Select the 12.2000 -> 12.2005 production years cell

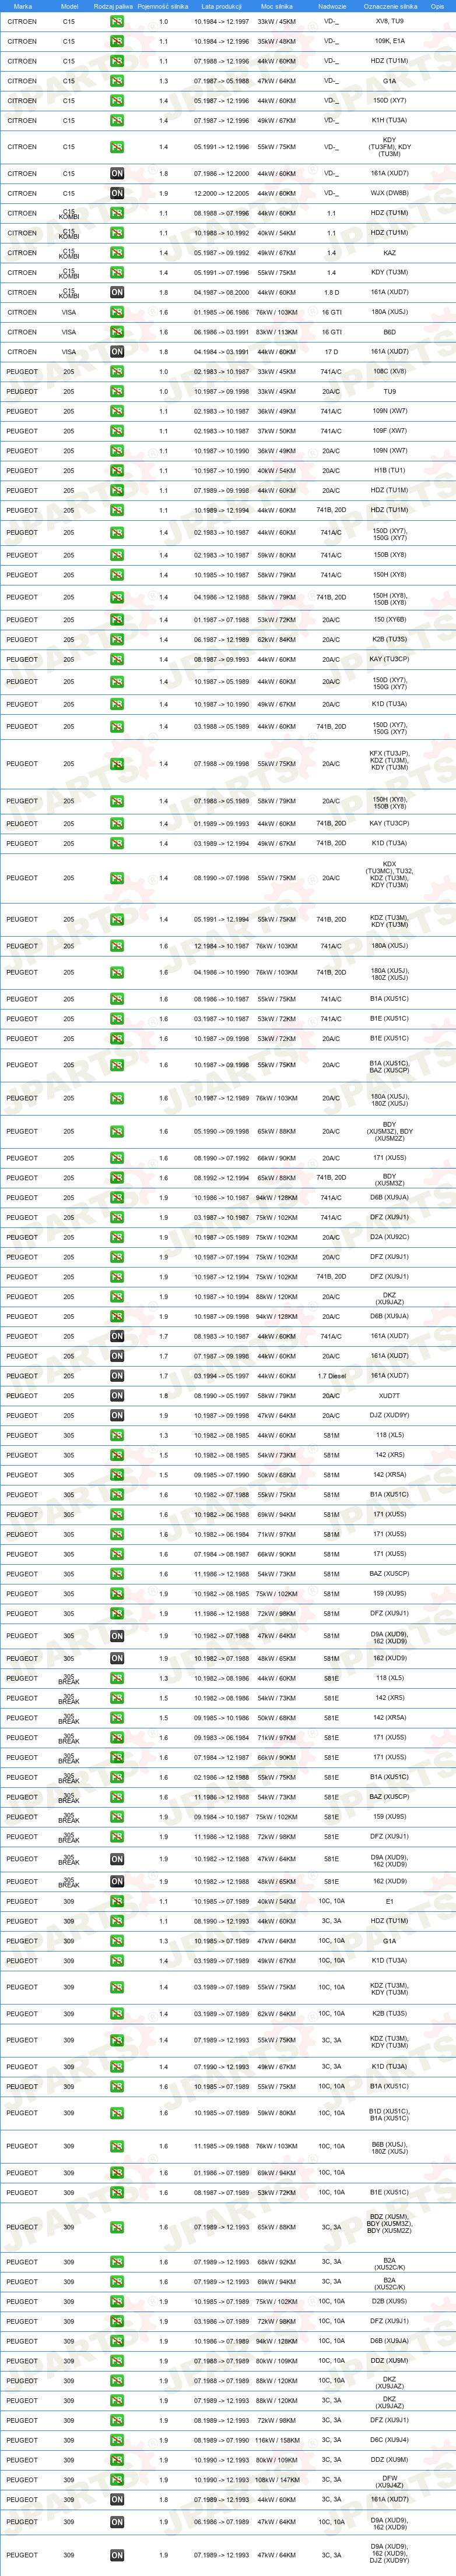pos(221,193)
